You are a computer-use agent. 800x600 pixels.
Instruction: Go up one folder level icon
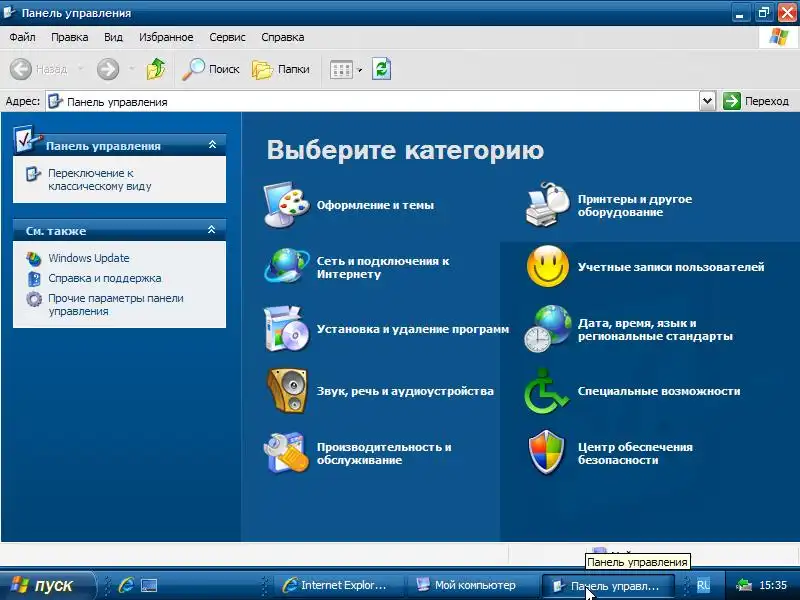[x=156, y=69]
